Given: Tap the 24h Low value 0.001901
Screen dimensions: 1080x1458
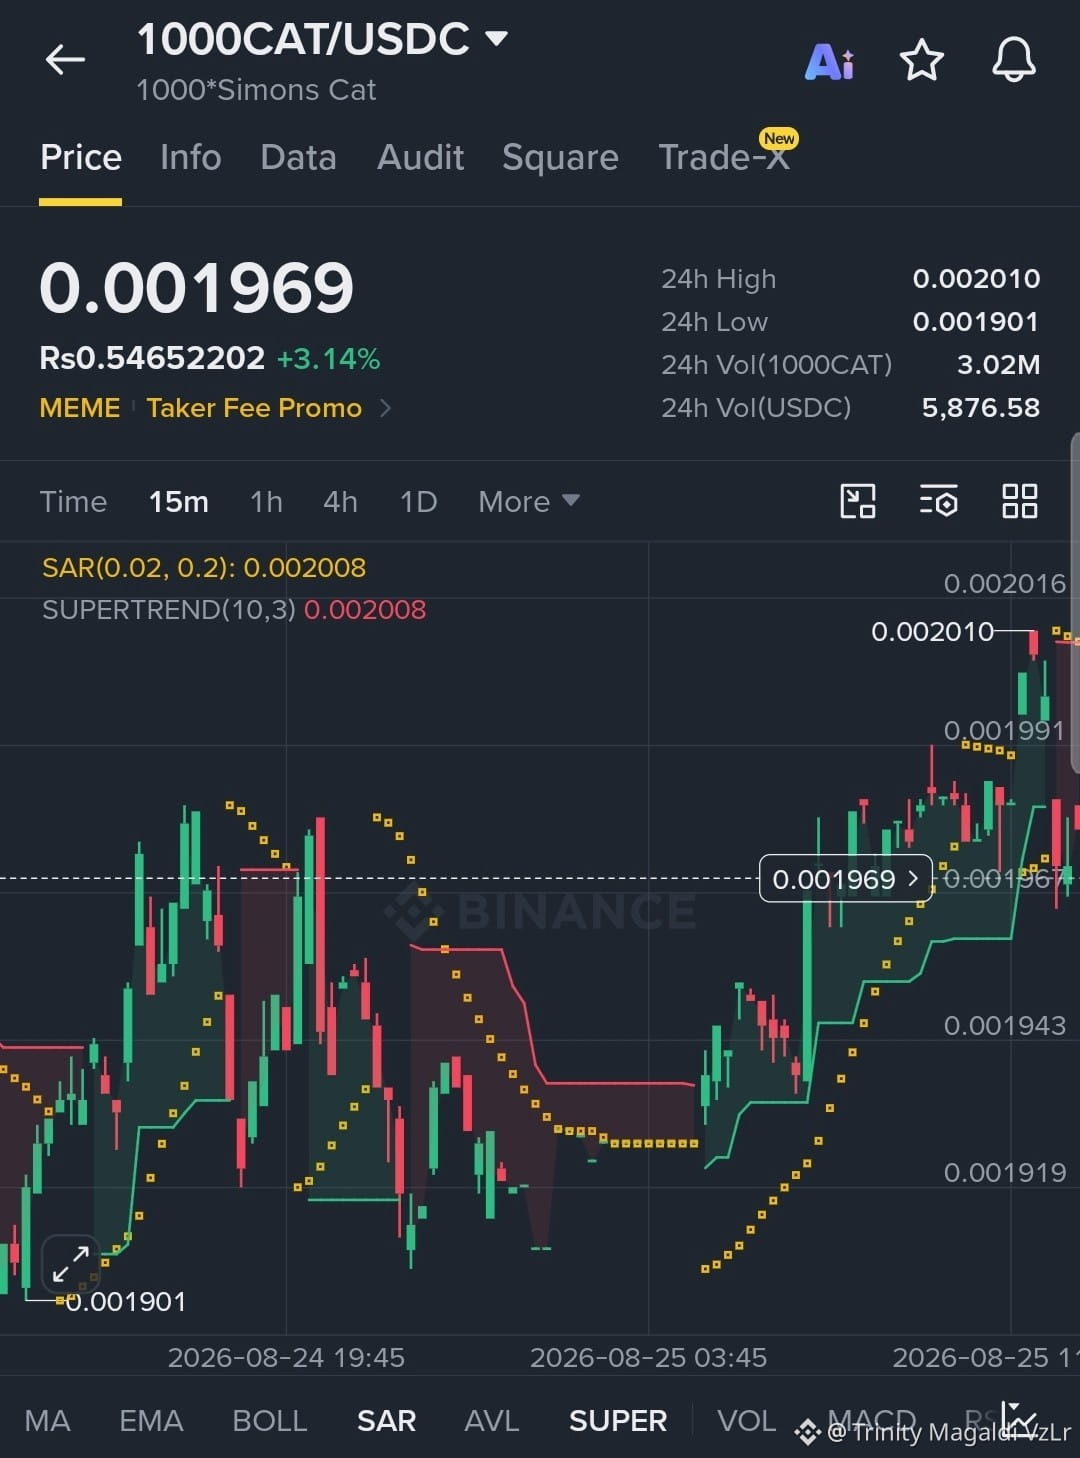Looking at the screenshot, I should coord(976,322).
